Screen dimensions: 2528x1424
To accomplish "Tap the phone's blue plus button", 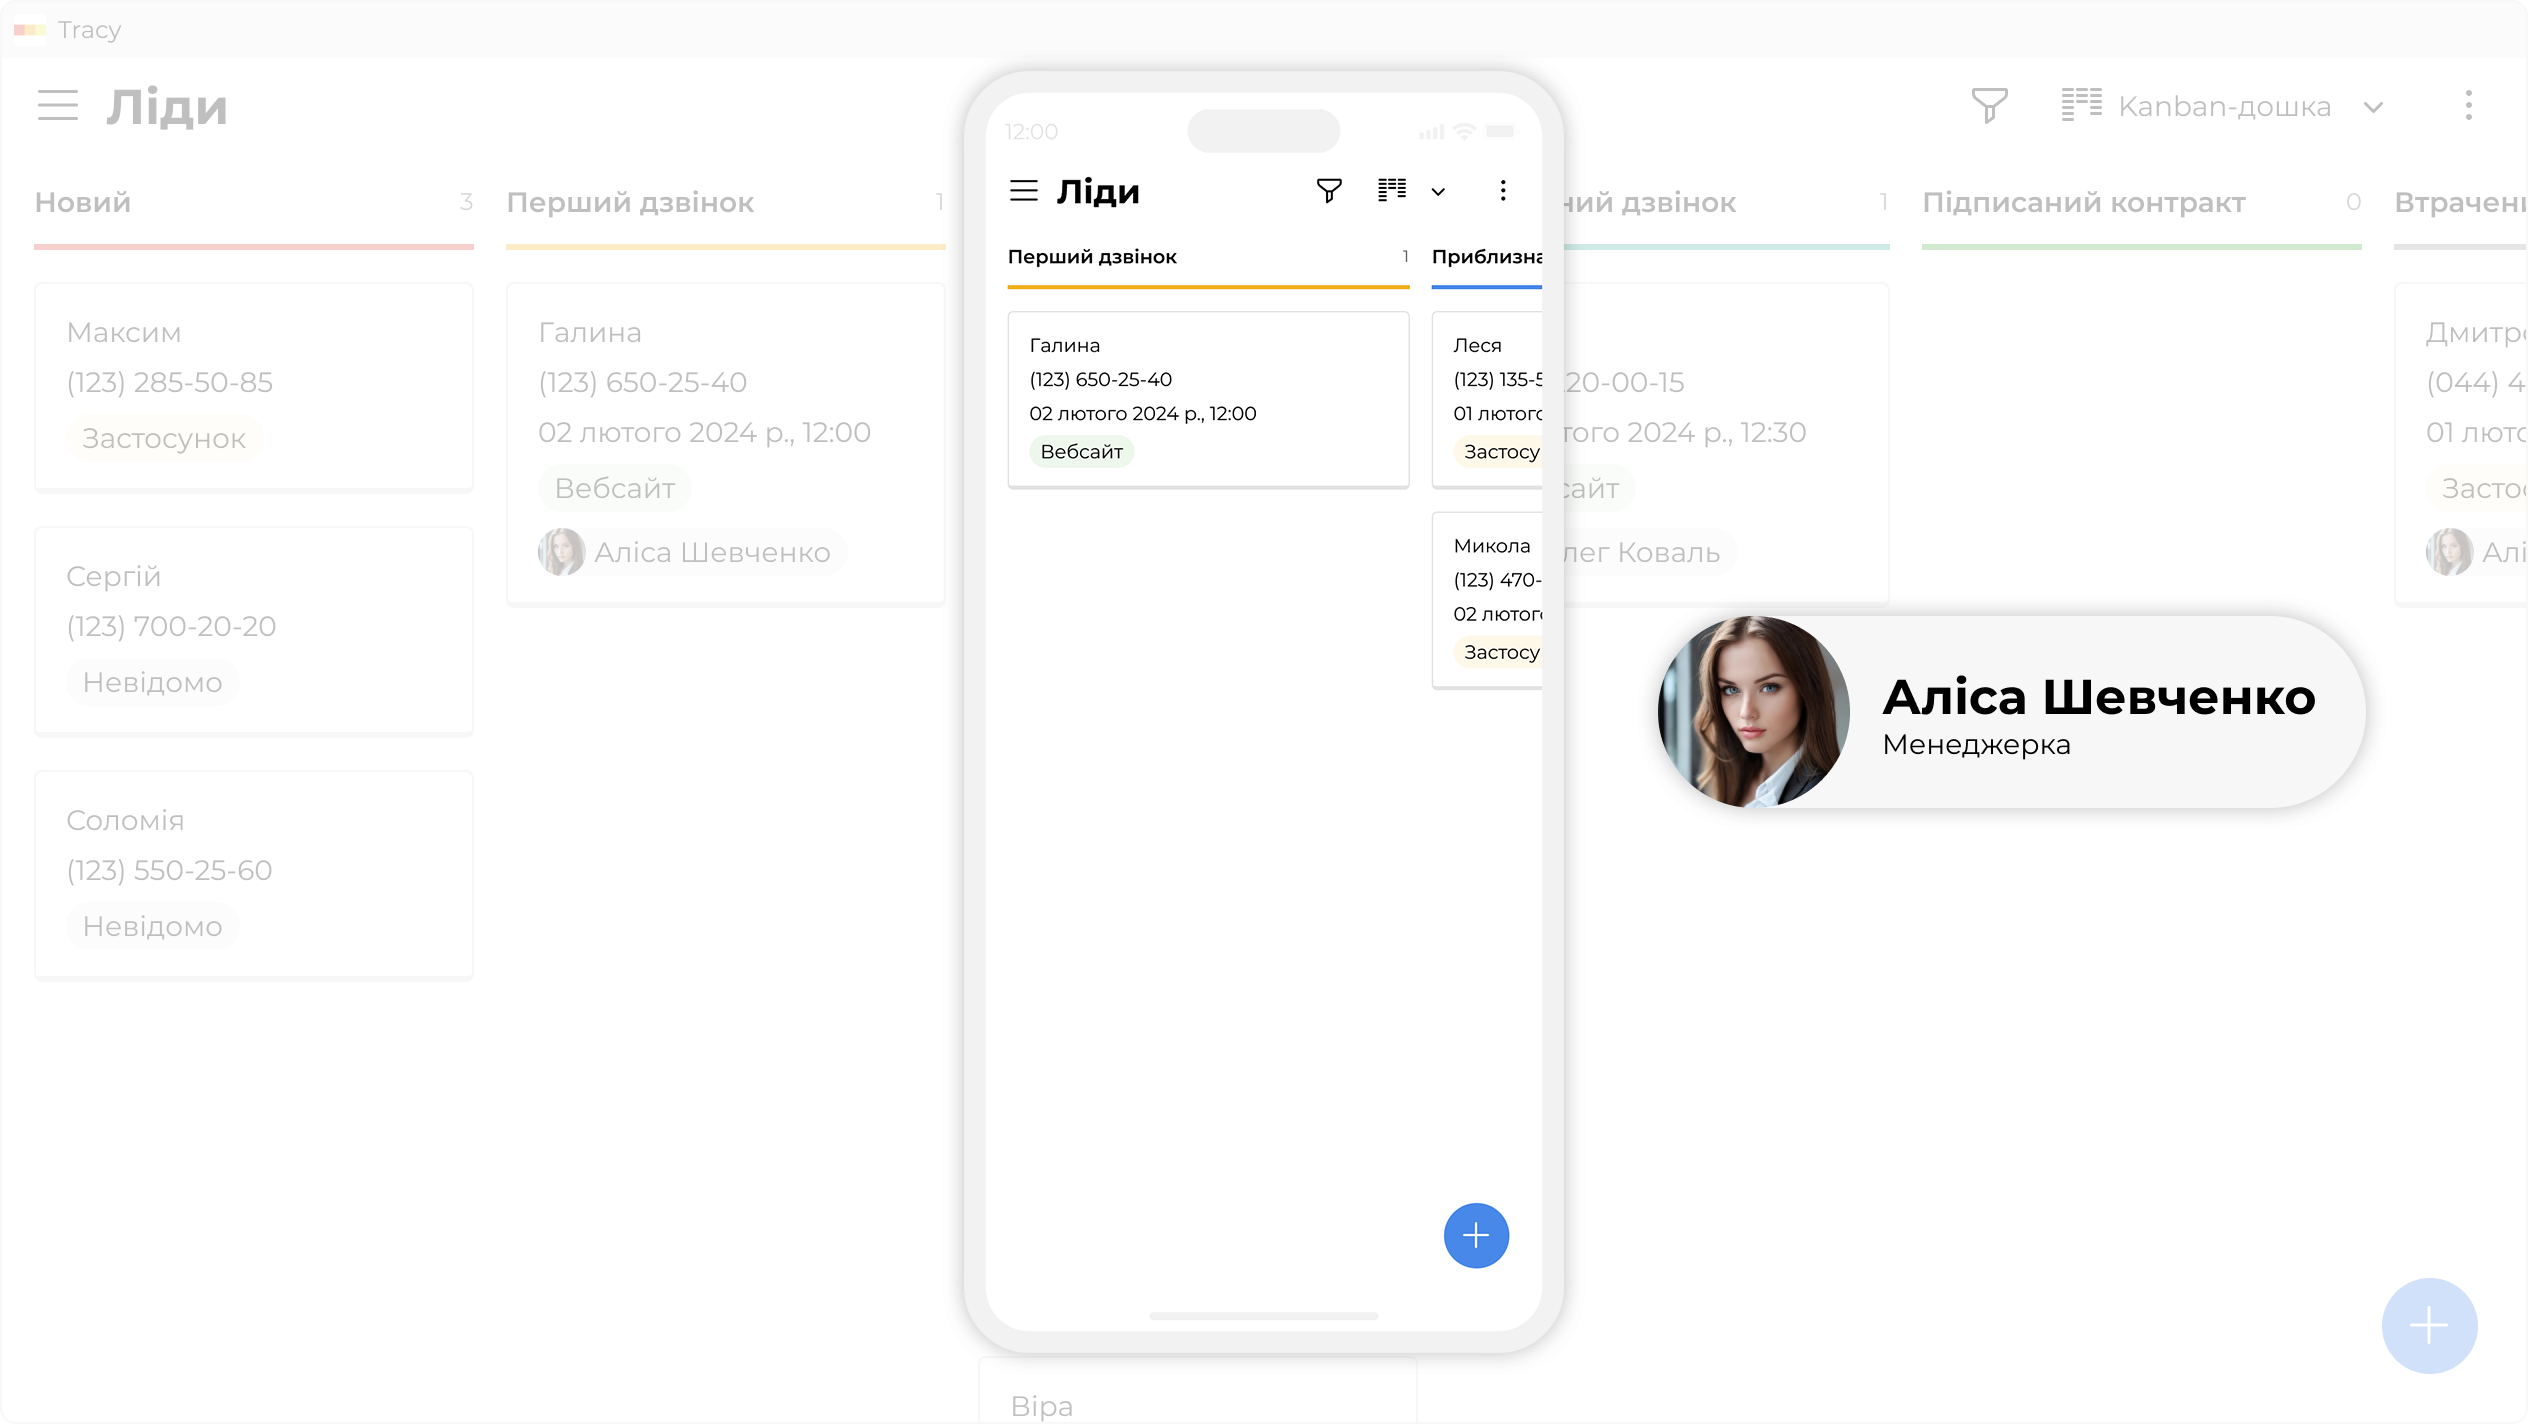I will click(x=1476, y=1236).
